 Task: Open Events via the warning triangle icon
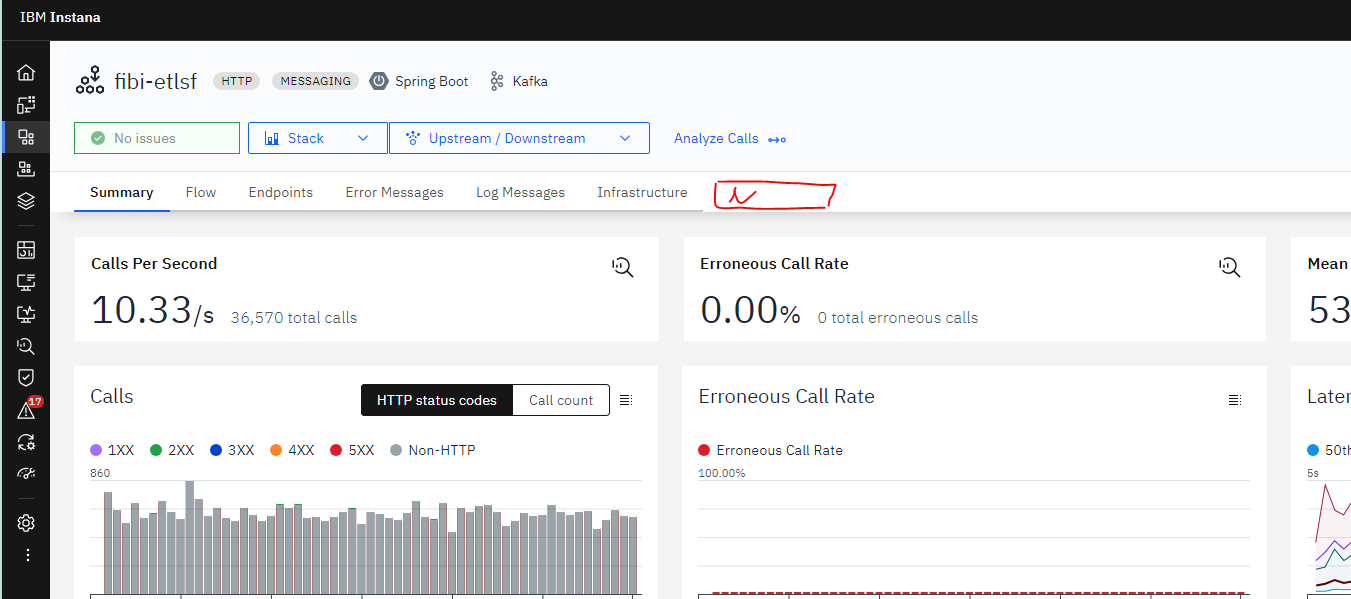(x=26, y=411)
